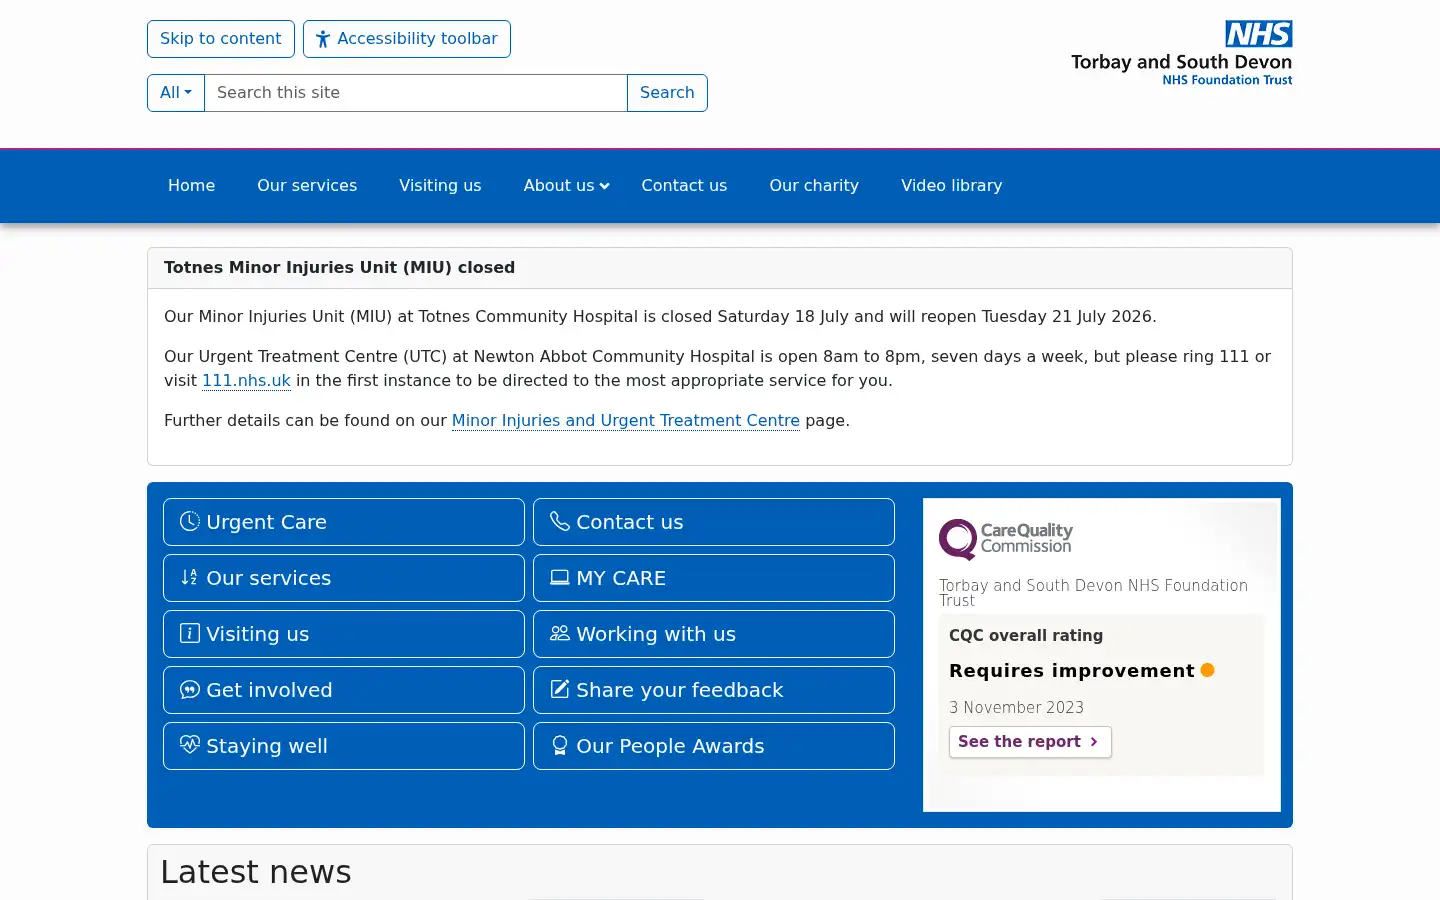Click the Skip to content button

(x=221, y=39)
